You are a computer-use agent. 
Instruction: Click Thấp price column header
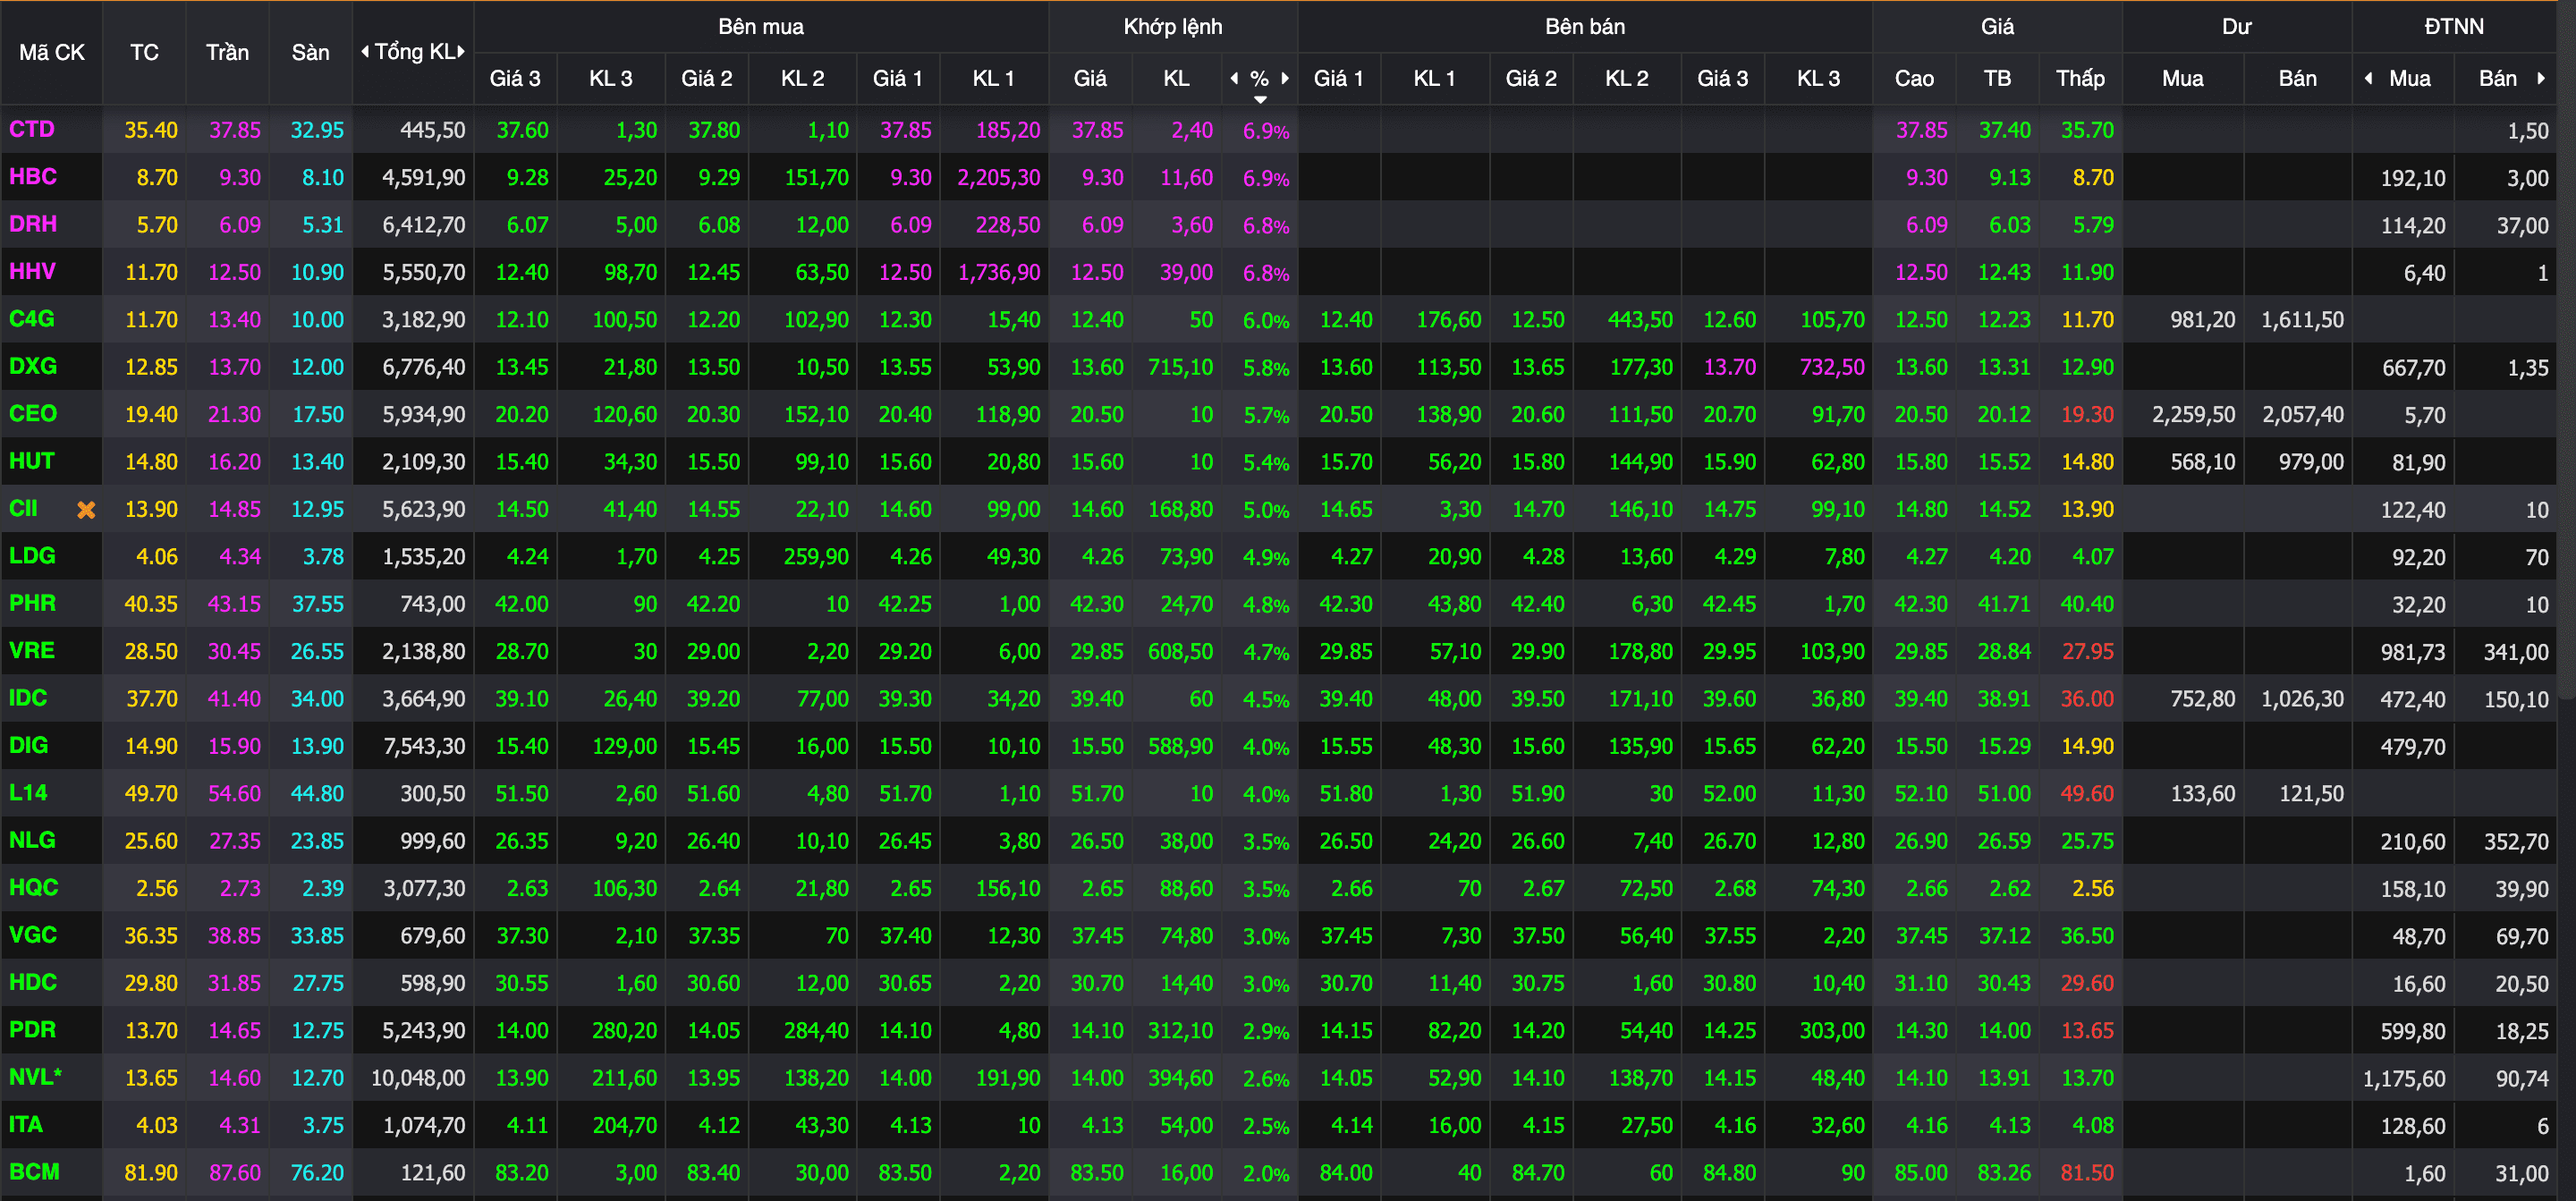[x=2080, y=78]
